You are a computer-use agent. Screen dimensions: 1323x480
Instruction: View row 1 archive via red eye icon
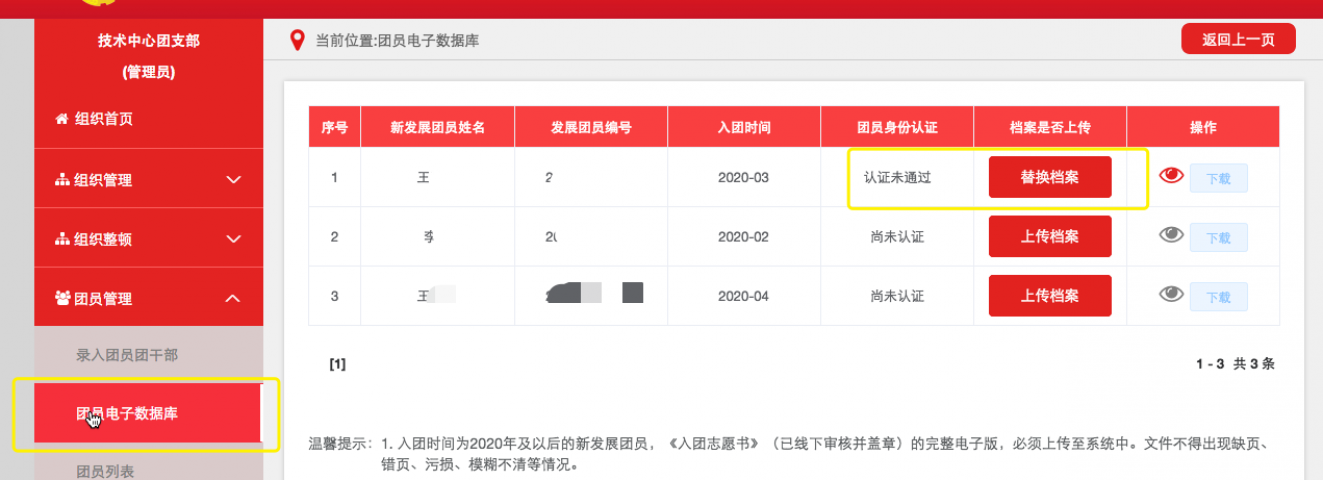pos(1171,176)
